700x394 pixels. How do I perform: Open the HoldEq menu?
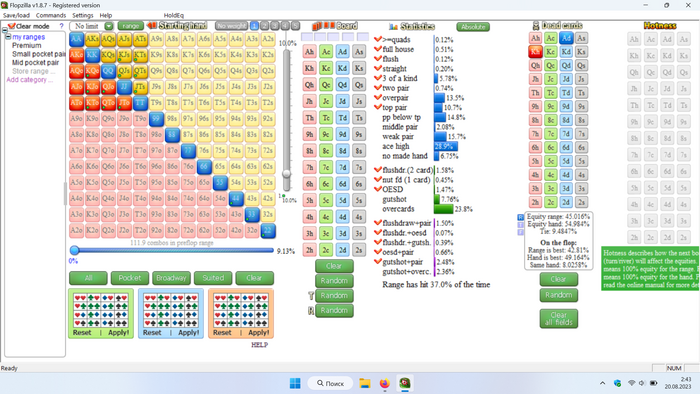(174, 15)
